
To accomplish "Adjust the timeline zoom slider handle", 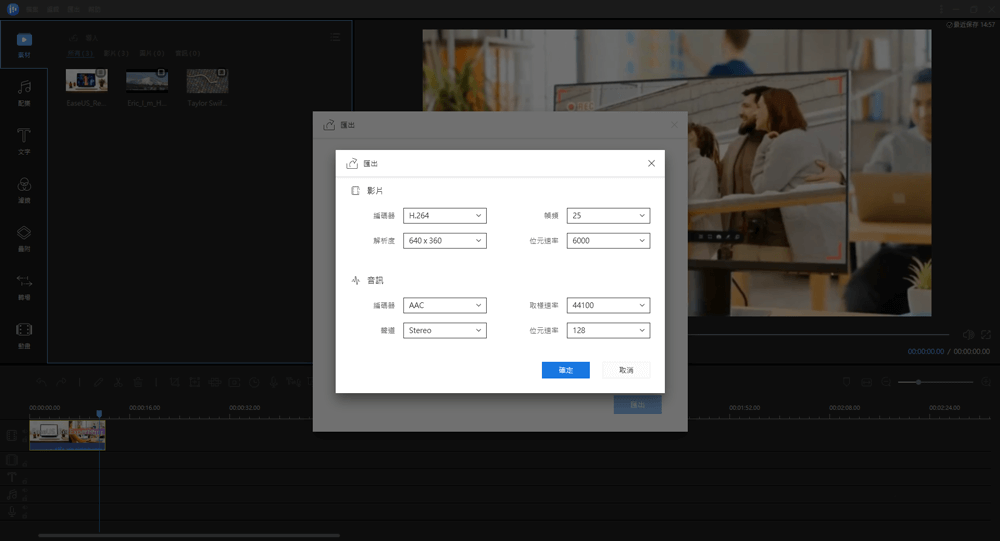I will coord(918,382).
